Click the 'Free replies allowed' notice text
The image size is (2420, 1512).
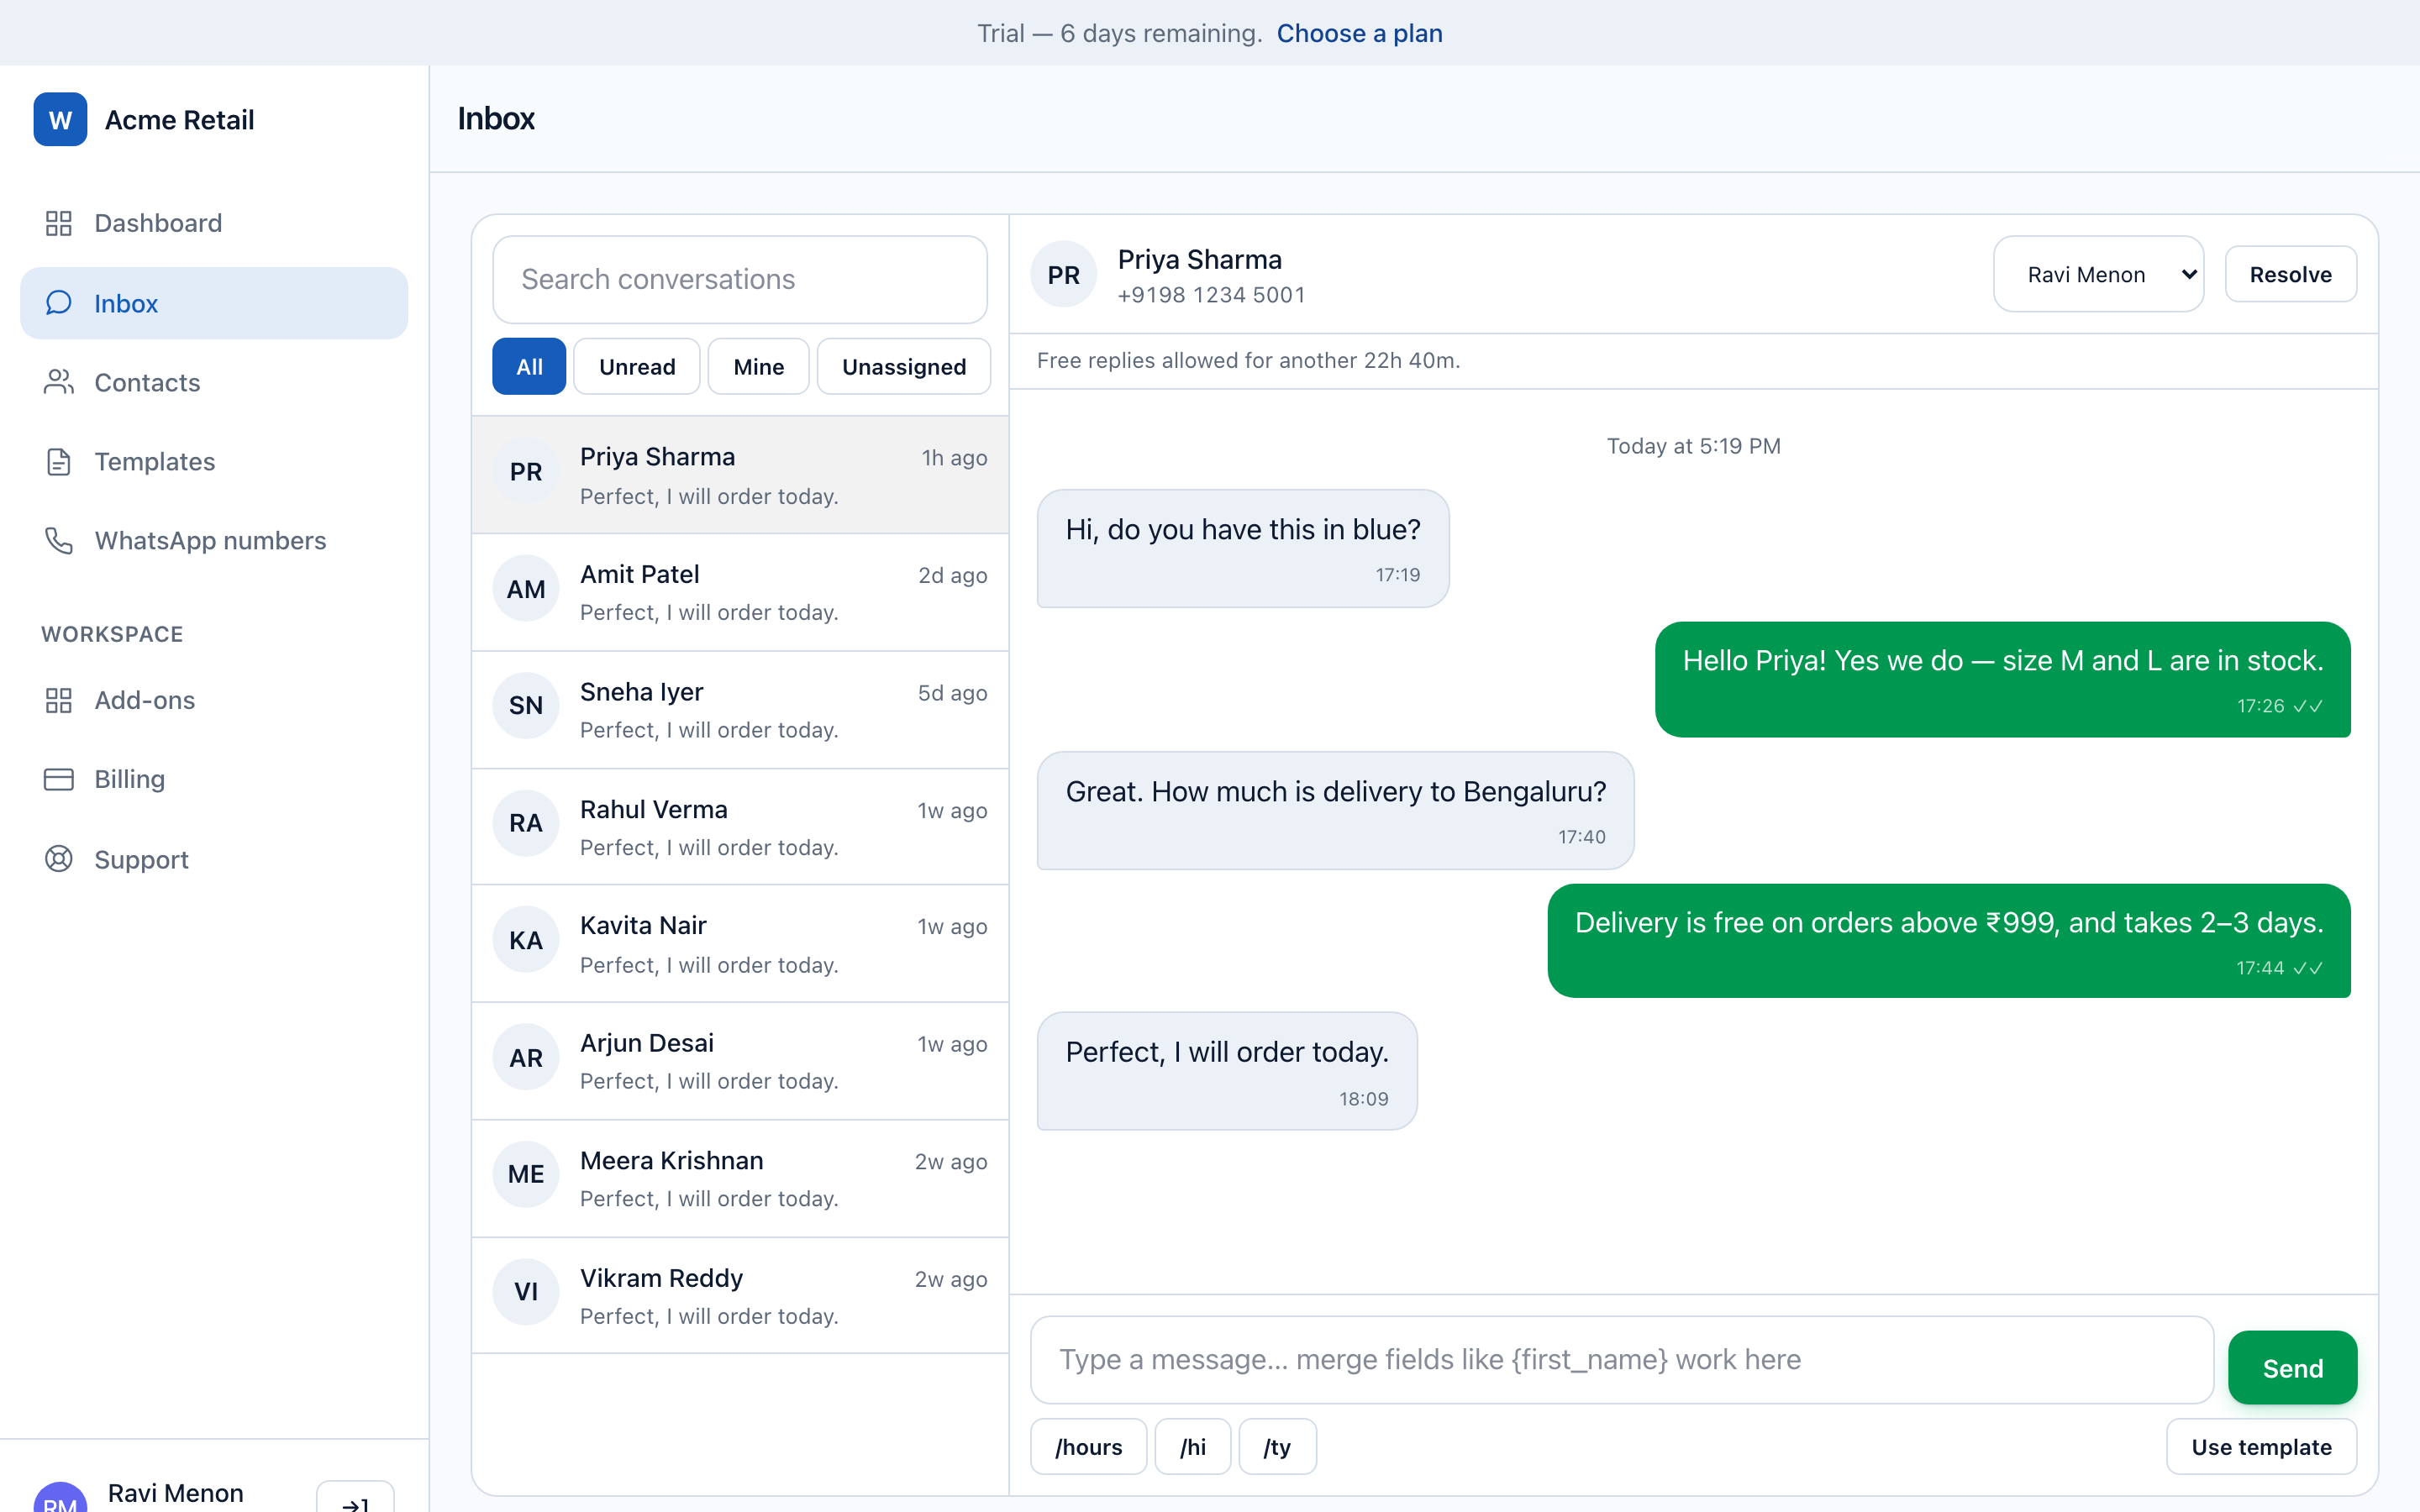(x=1248, y=360)
